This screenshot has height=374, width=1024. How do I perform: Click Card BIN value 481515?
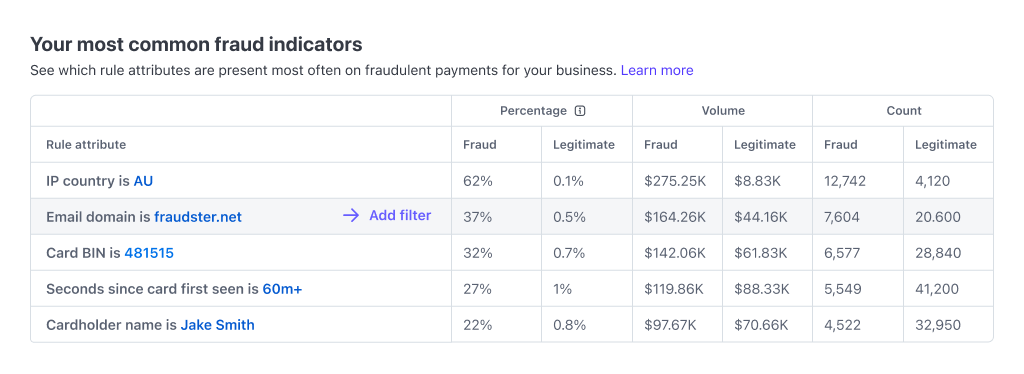click(x=149, y=253)
